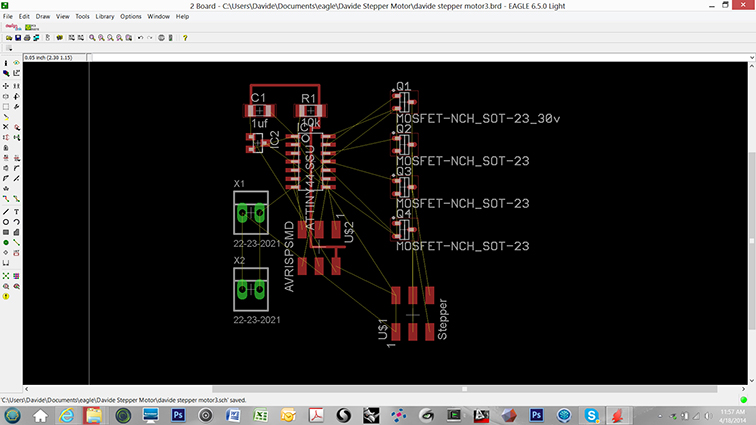
Task: Open the Grid settings icon
Action: pyautogui.click(x=9, y=48)
